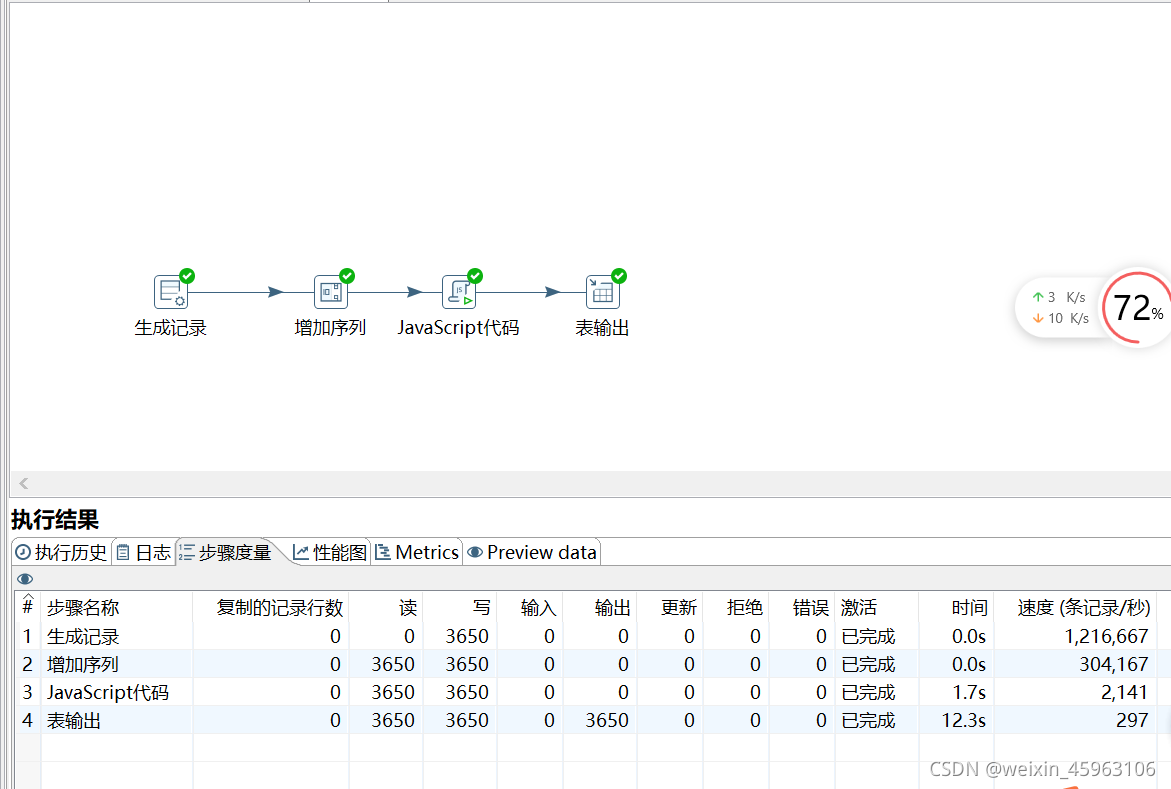Click the 表输出 label on the canvas
The height and width of the screenshot is (789, 1171).
click(x=602, y=328)
